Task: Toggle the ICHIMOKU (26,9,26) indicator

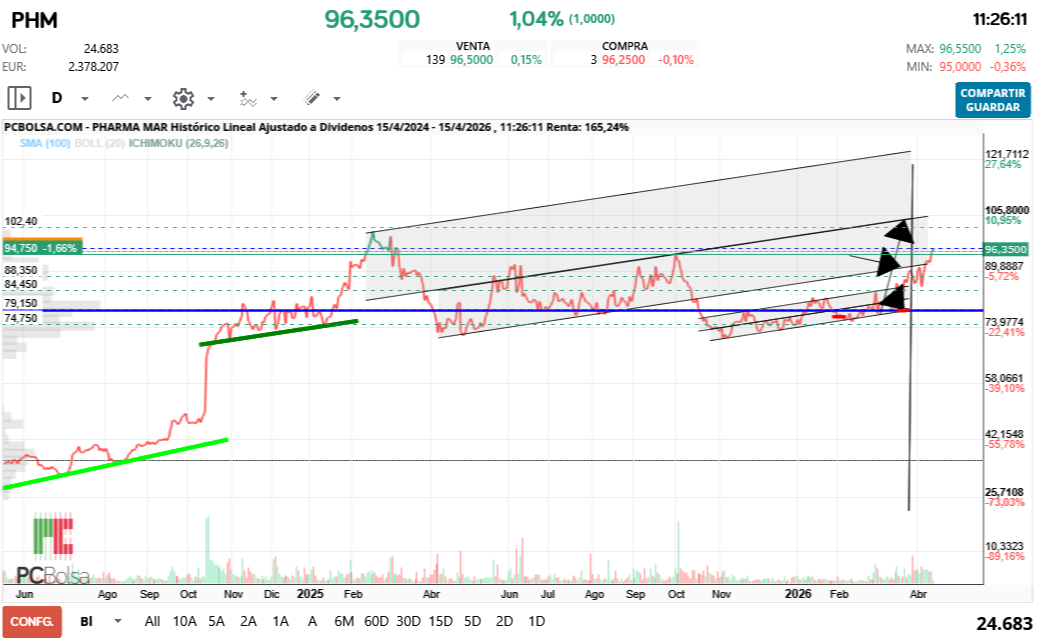Action: [x=172, y=143]
